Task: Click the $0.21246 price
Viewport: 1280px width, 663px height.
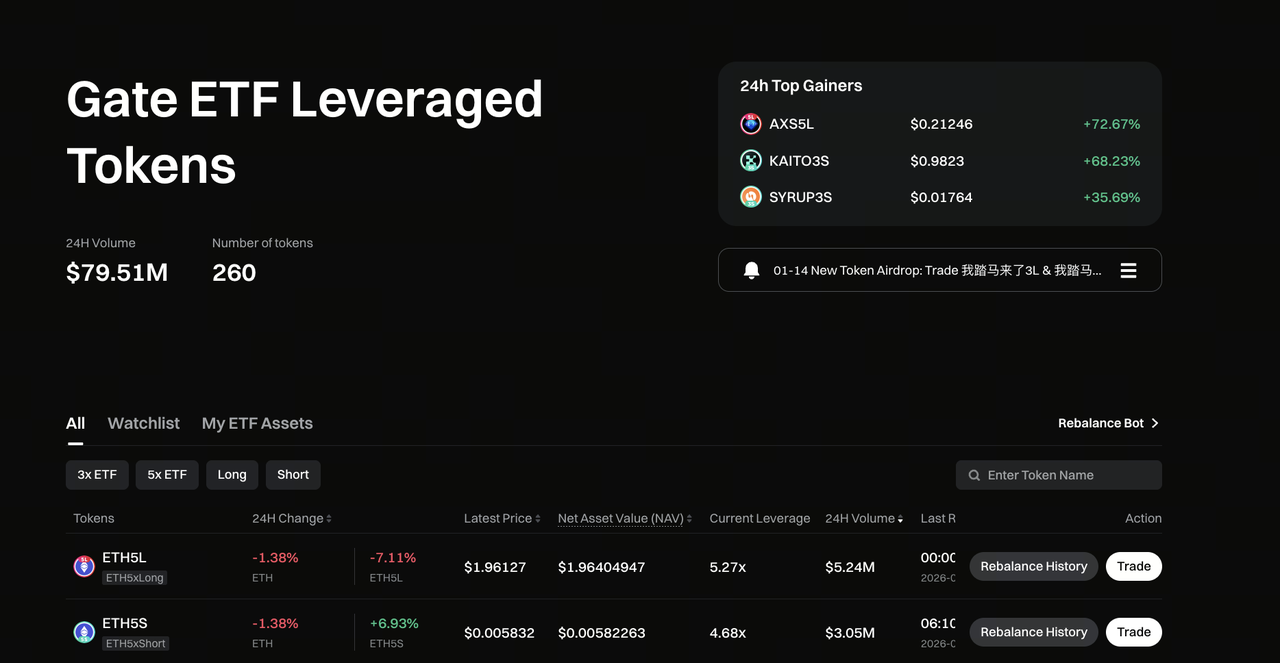Action: [941, 124]
